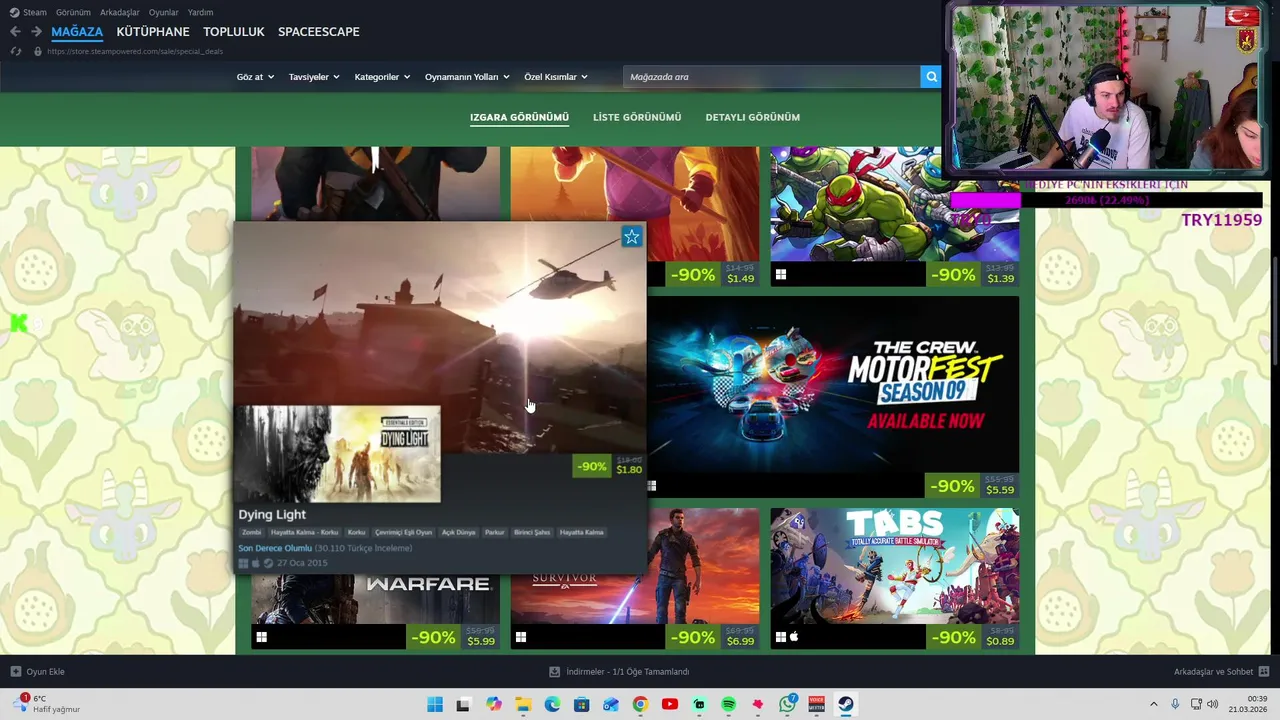Reload the store page
The height and width of the screenshot is (720, 1280).
[x=15, y=51]
